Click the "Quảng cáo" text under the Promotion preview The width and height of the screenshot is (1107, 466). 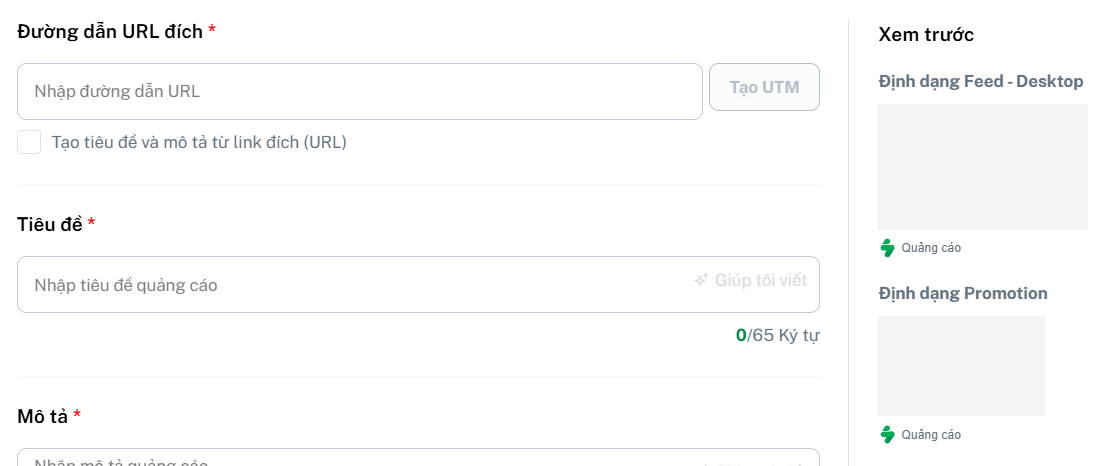tap(931, 435)
